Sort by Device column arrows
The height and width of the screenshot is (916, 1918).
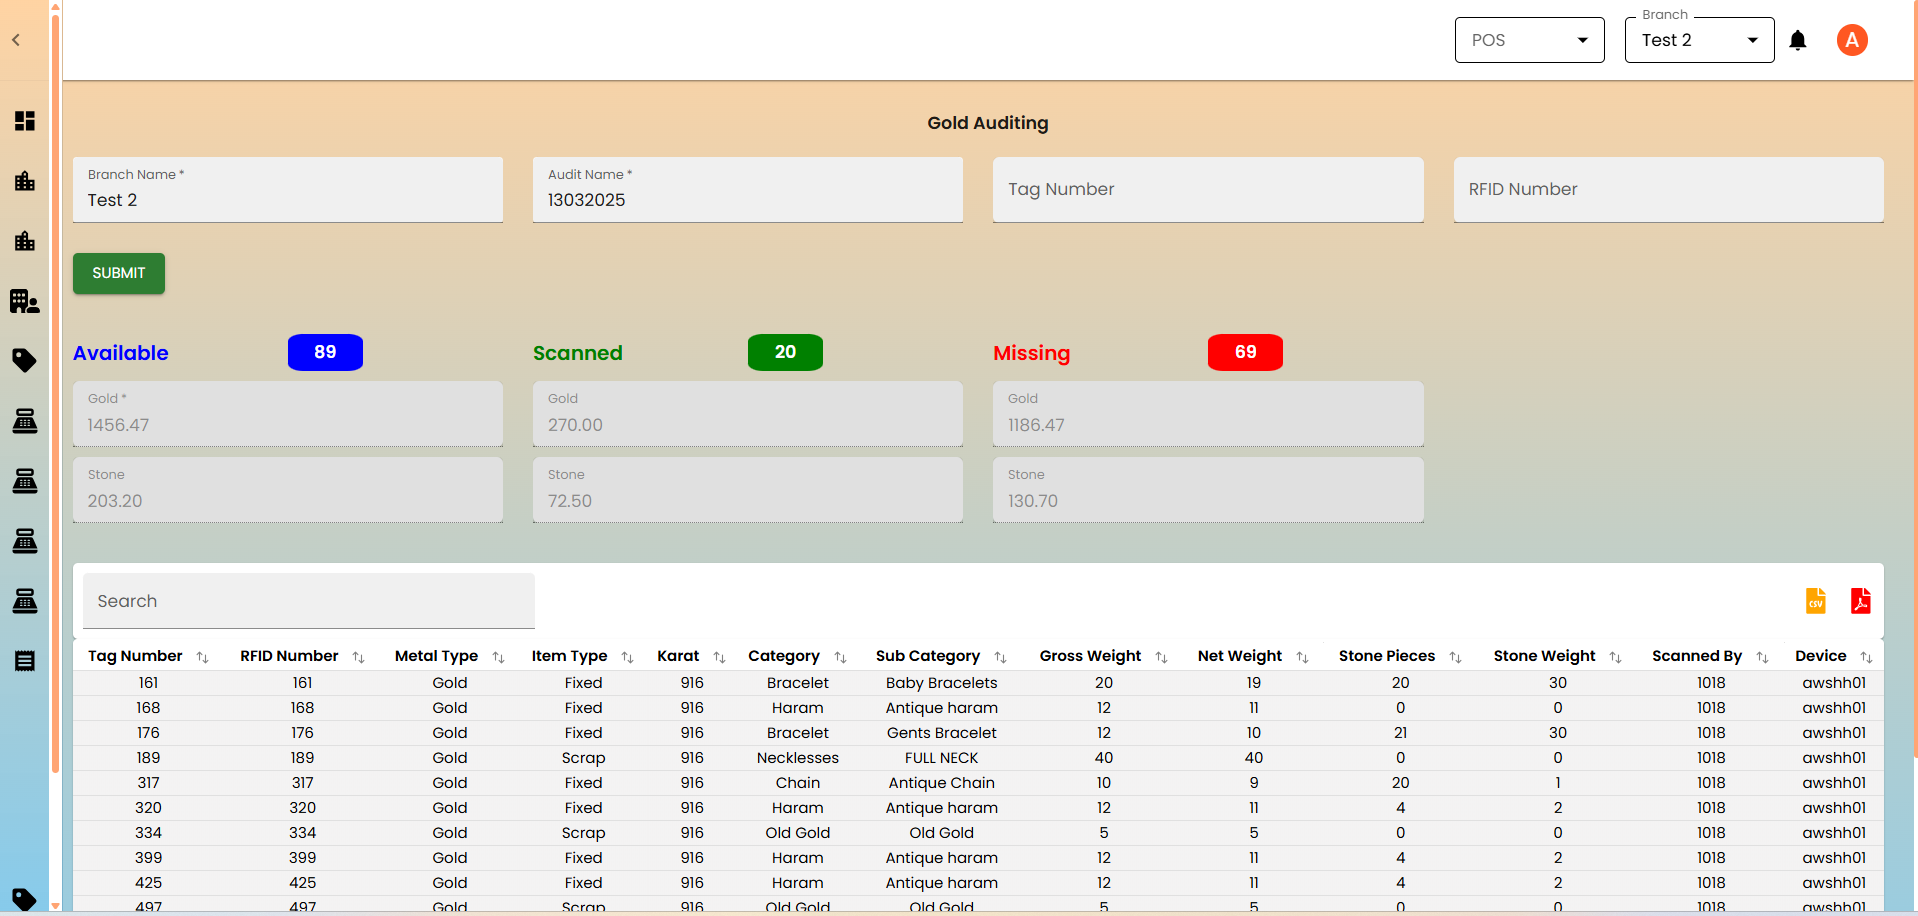(x=1866, y=657)
